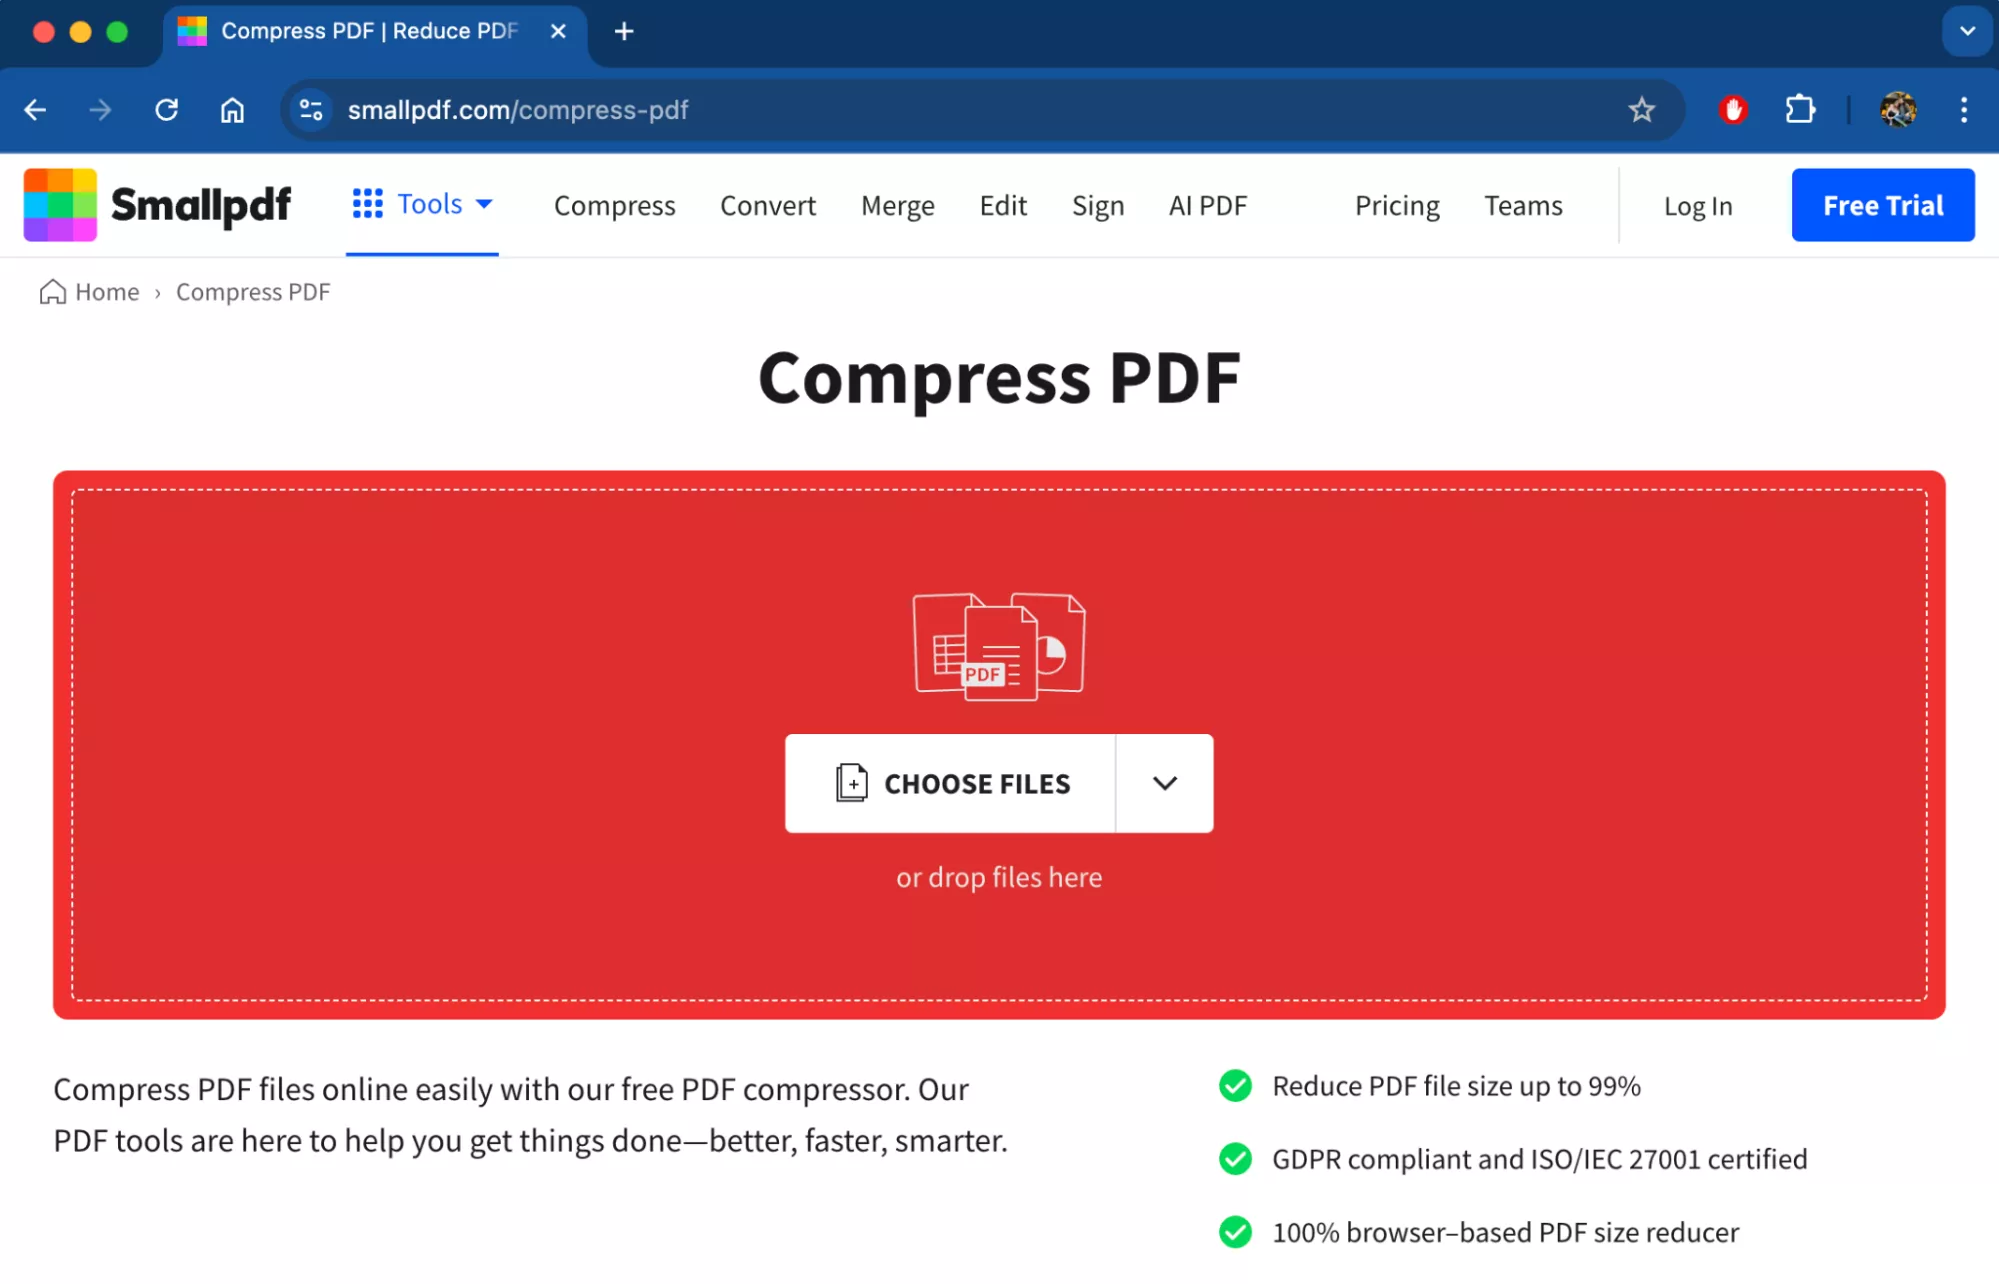Click the Smallpdf colorful logo

[x=60, y=205]
